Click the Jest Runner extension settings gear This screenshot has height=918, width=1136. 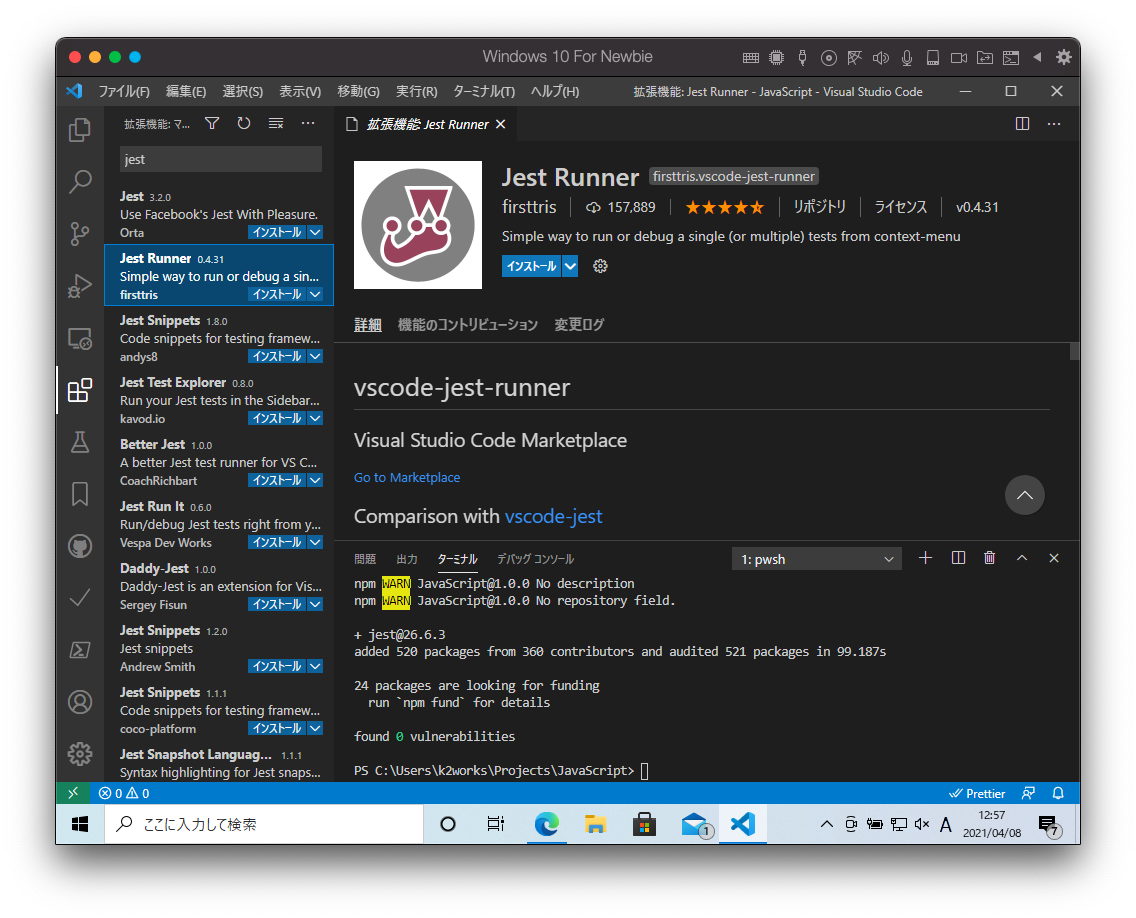tap(600, 266)
